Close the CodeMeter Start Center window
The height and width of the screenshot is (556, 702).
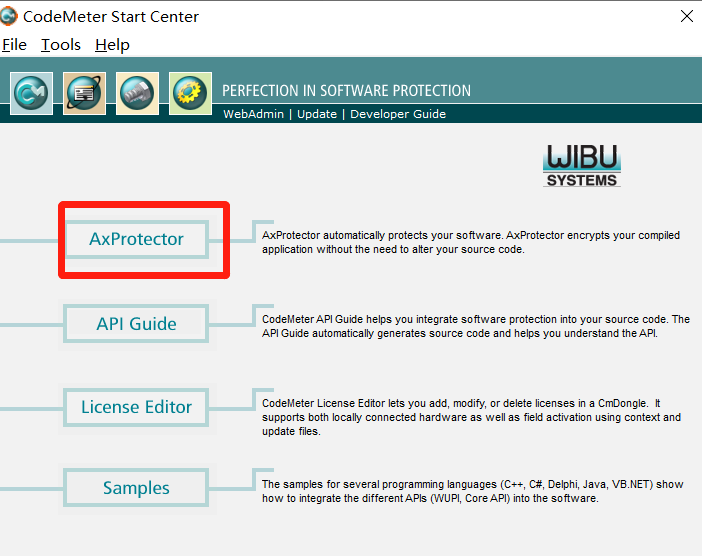[687, 16]
